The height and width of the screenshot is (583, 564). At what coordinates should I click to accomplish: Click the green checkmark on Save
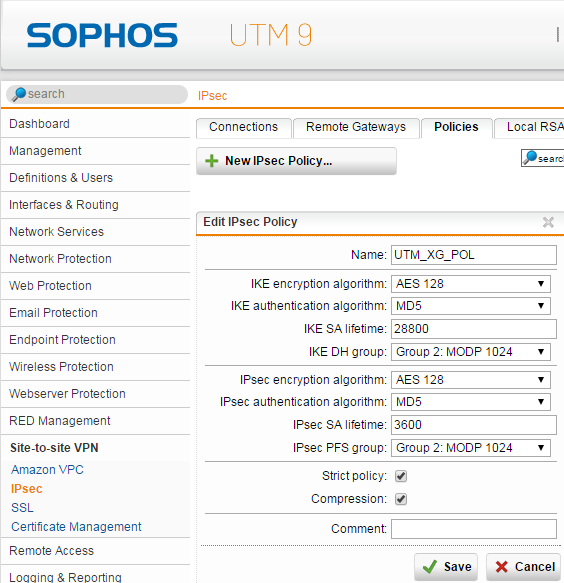pyautogui.click(x=430, y=567)
